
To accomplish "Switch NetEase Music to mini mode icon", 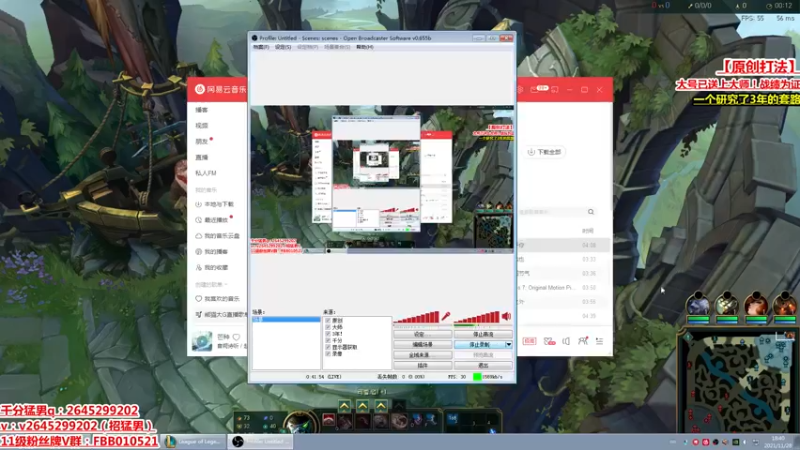I will 555,89.
